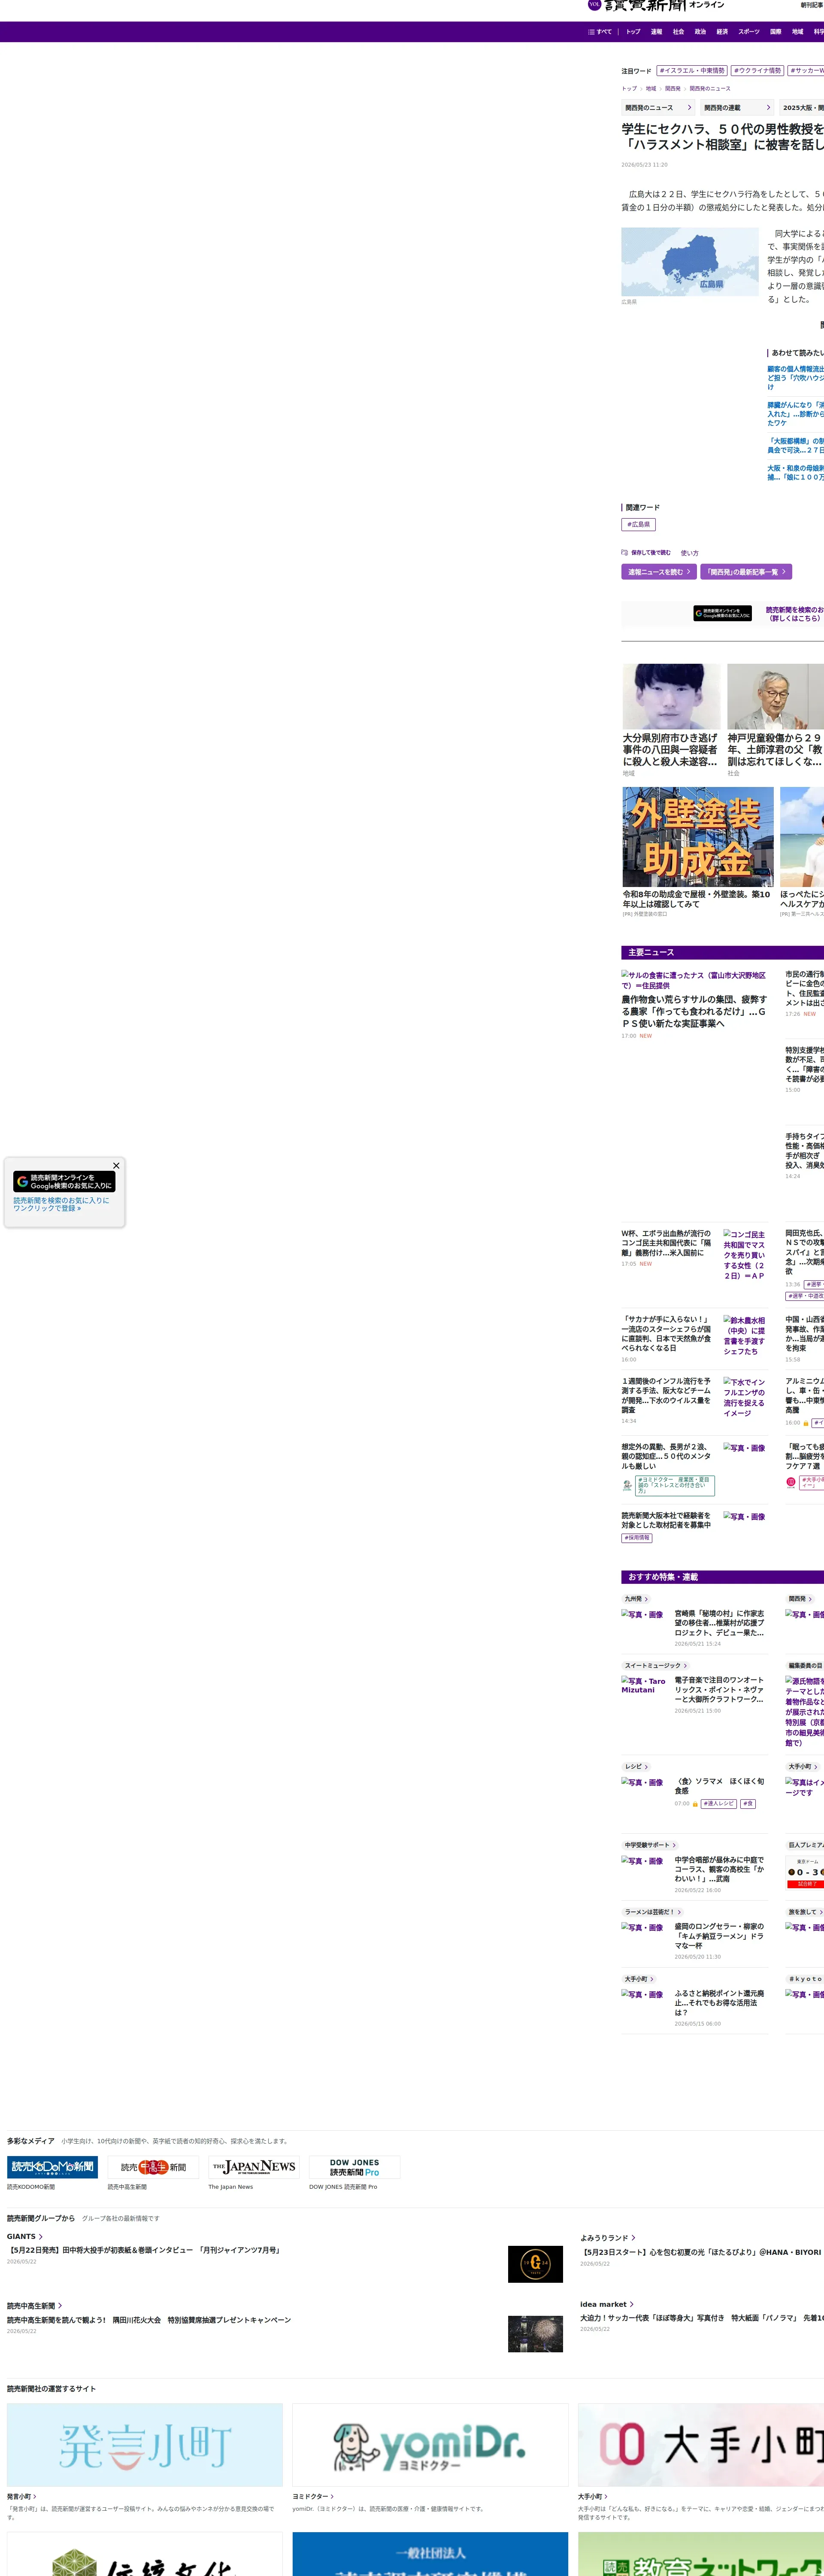This screenshot has width=824, height=2576.
Task: Open The Japan News logo
Action: (x=254, y=2166)
